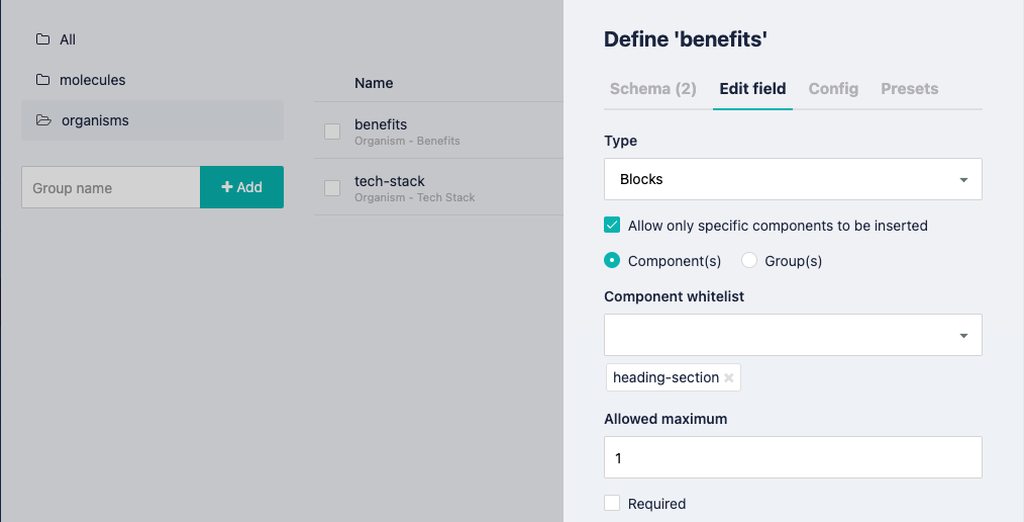Select the Group(s) radio button

pos(749,261)
